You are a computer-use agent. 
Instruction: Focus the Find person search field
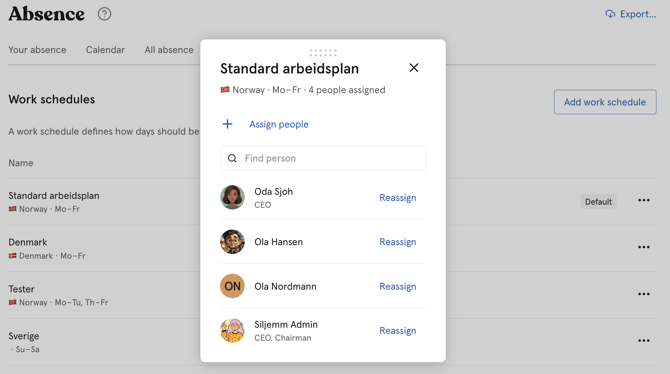coord(323,158)
